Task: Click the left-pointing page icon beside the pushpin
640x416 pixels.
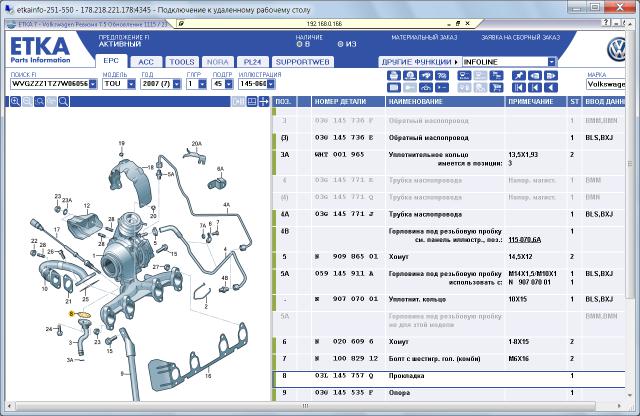Action: click(535, 76)
